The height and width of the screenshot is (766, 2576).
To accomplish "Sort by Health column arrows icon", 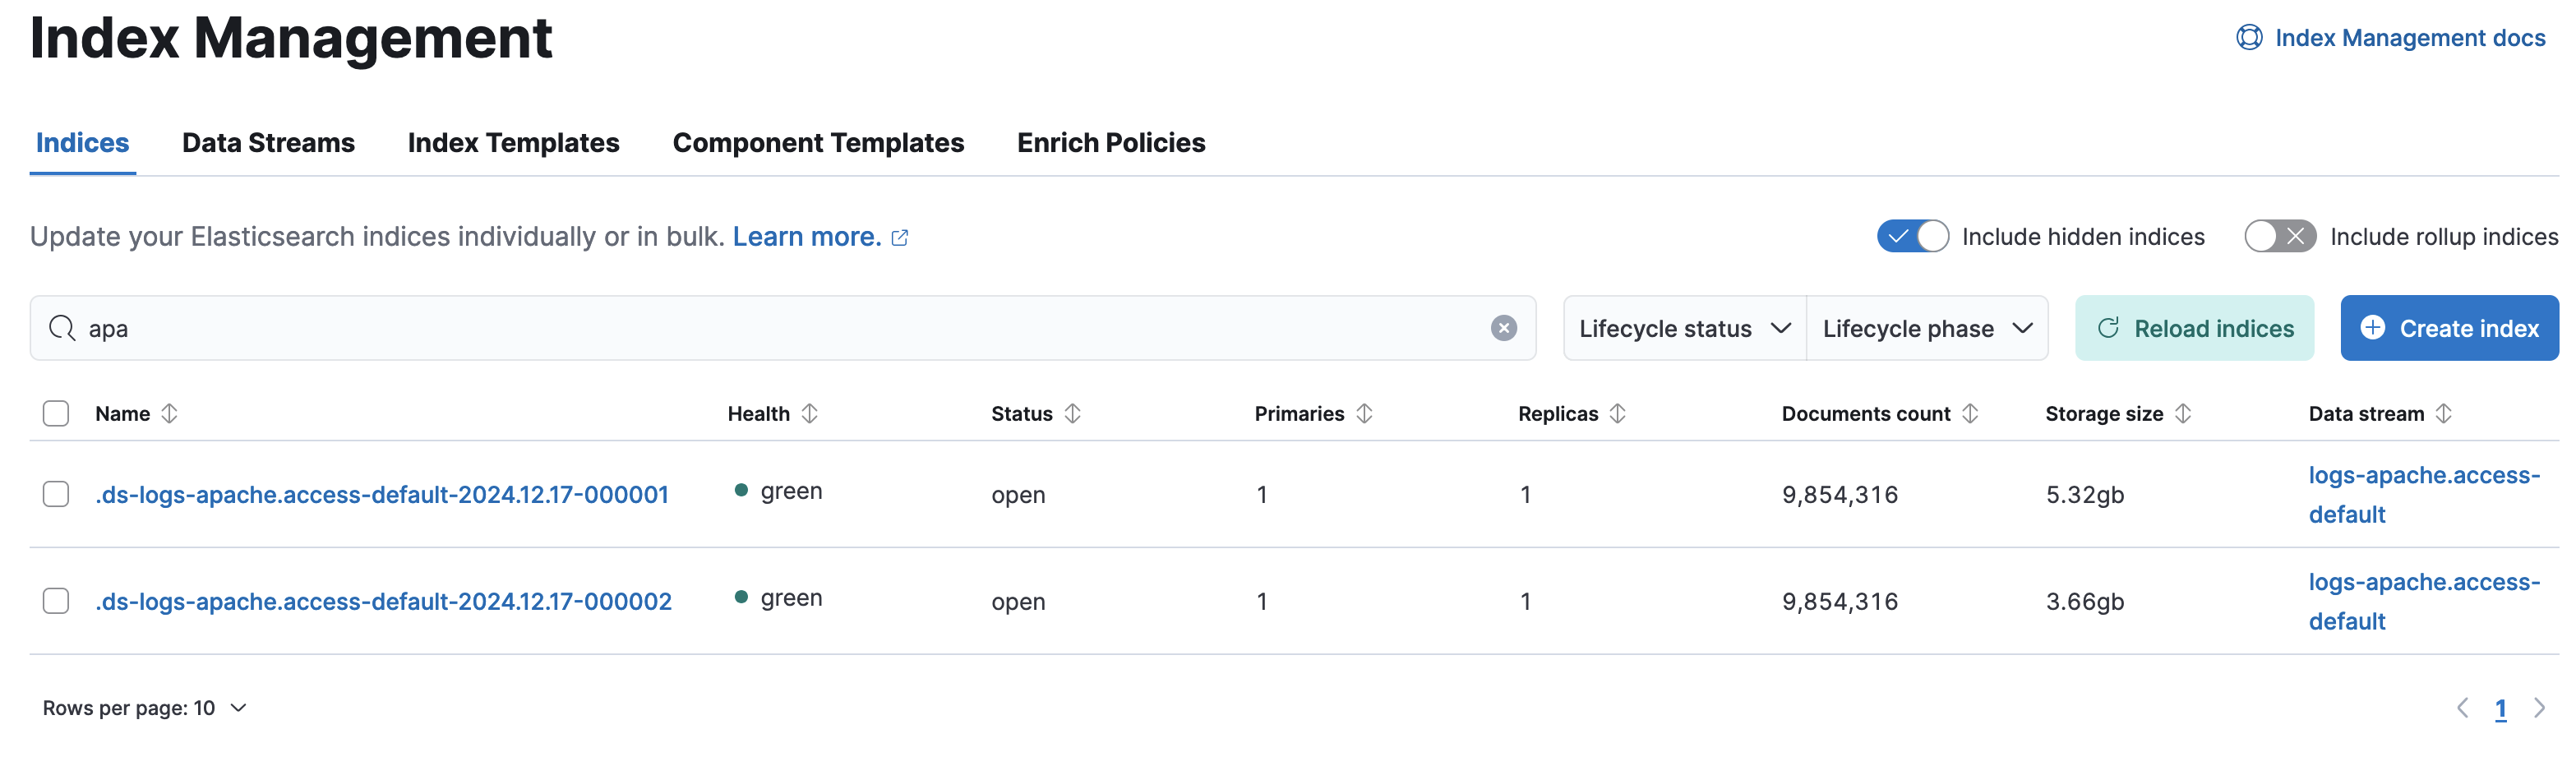I will pos(810,413).
